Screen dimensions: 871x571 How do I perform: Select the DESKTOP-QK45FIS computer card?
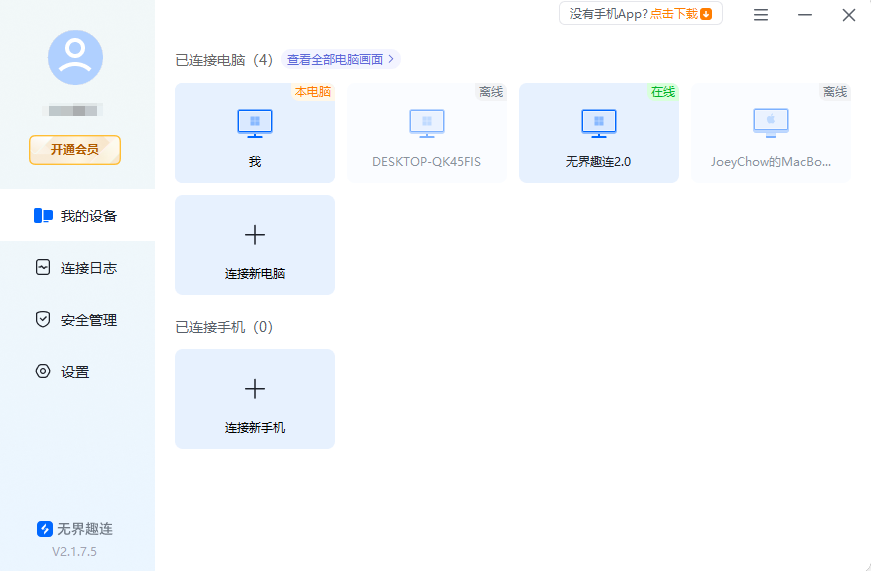[427, 133]
